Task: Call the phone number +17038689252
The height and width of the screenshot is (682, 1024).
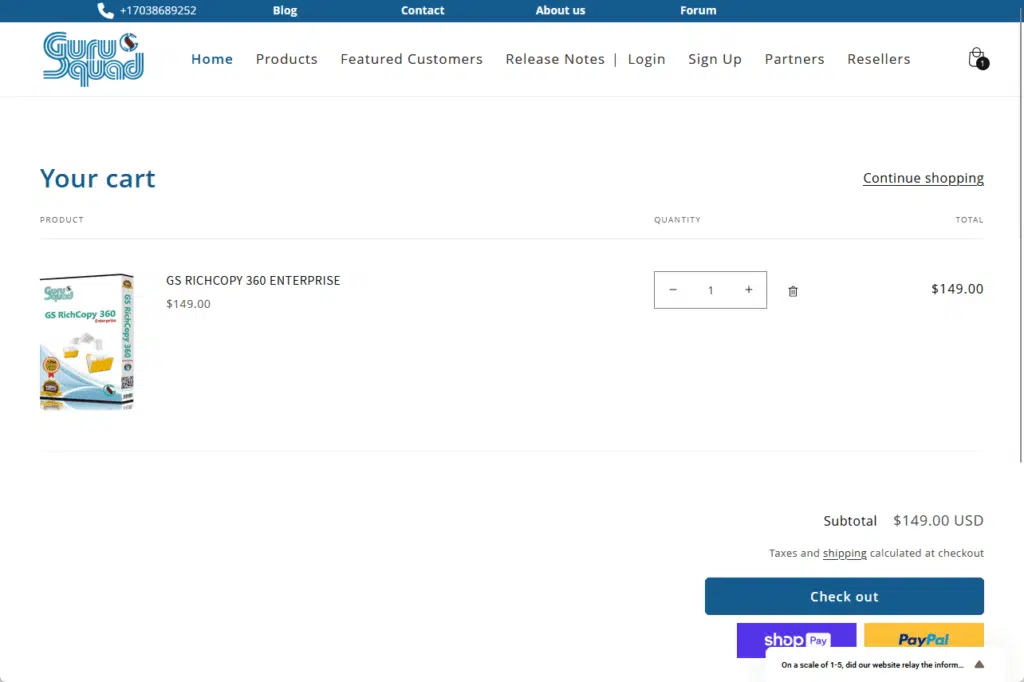Action: tap(158, 10)
